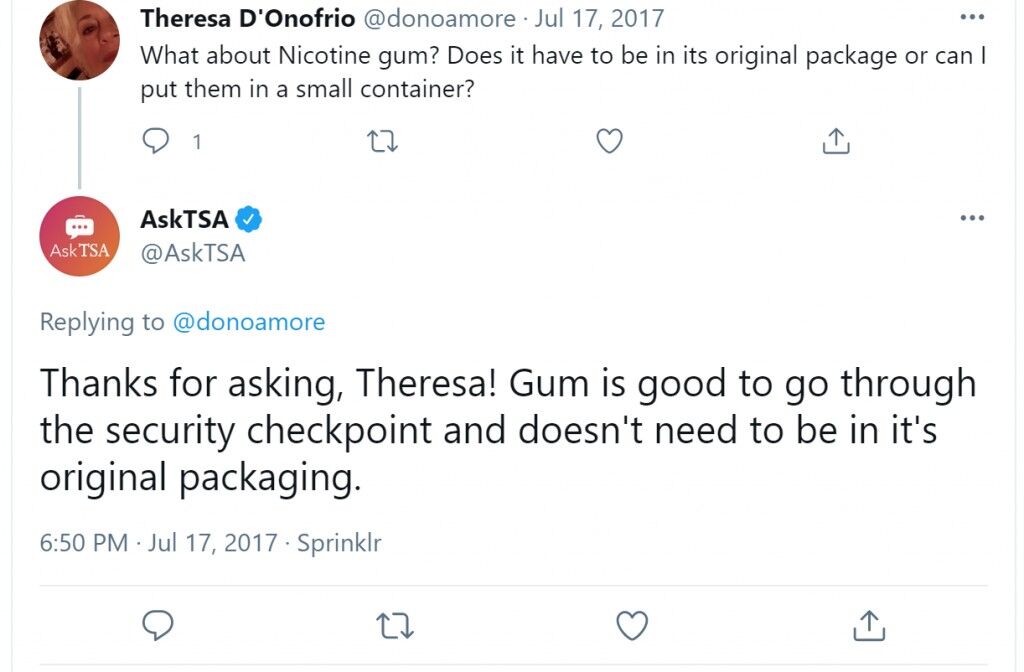The height and width of the screenshot is (672, 1024).
Task: Click the @donoamore handle in header
Action: [439, 18]
